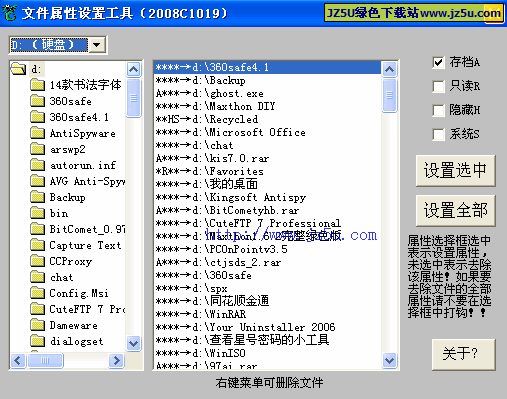This screenshot has height=399, width=507.
Task: Click 设置全部 button
Action: 455,210
